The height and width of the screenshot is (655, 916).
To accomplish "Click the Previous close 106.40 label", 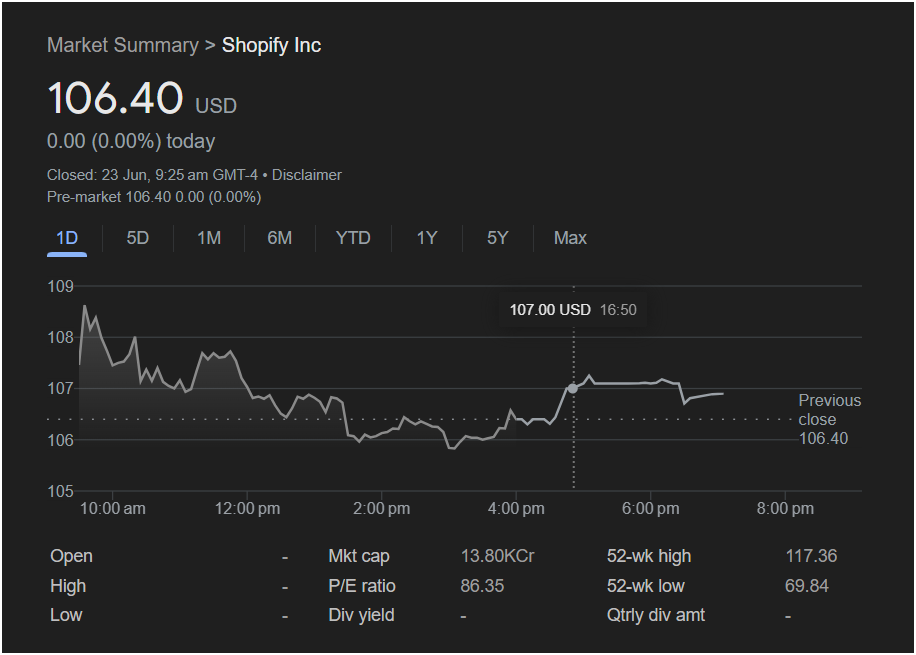I will [829, 419].
